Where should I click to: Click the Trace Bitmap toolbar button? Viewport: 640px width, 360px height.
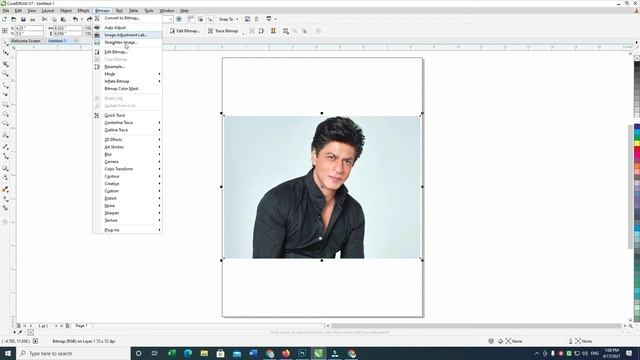(x=223, y=31)
